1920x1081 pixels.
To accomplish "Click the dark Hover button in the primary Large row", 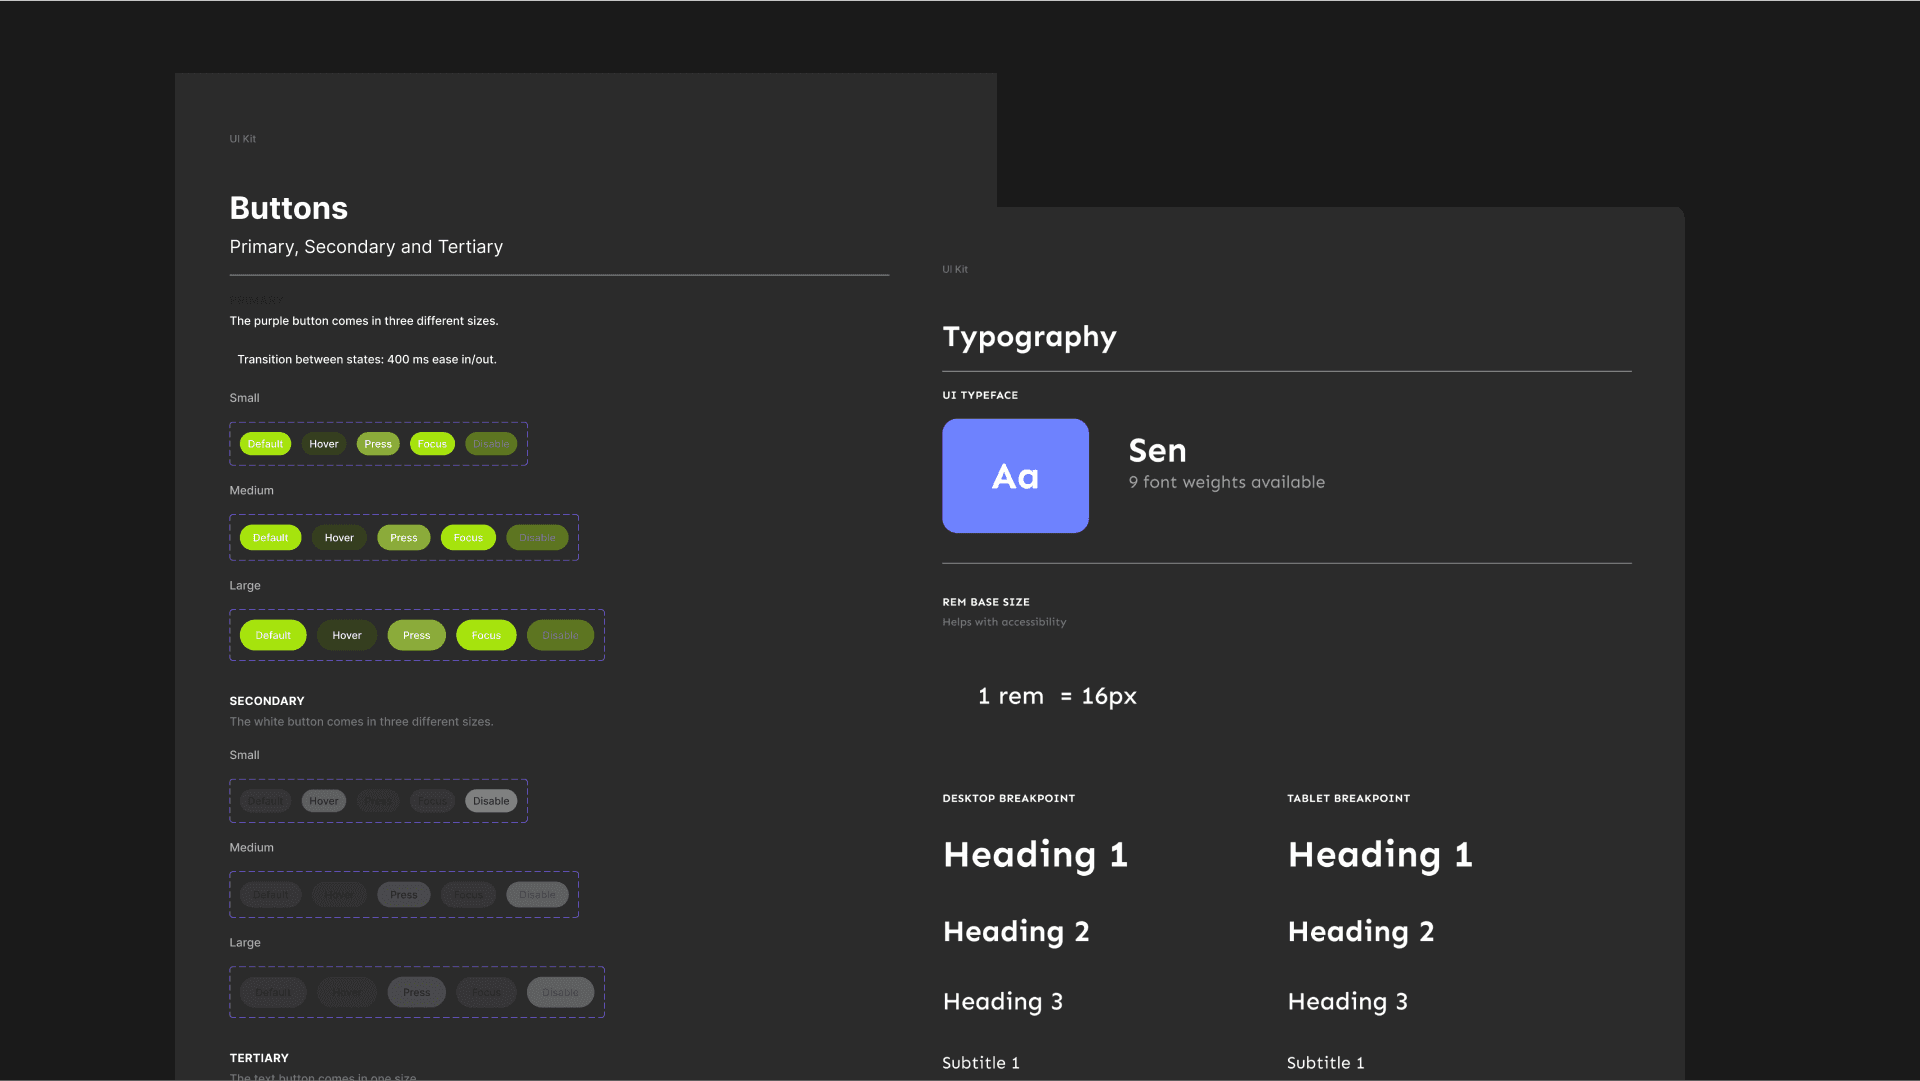I will 347,636.
